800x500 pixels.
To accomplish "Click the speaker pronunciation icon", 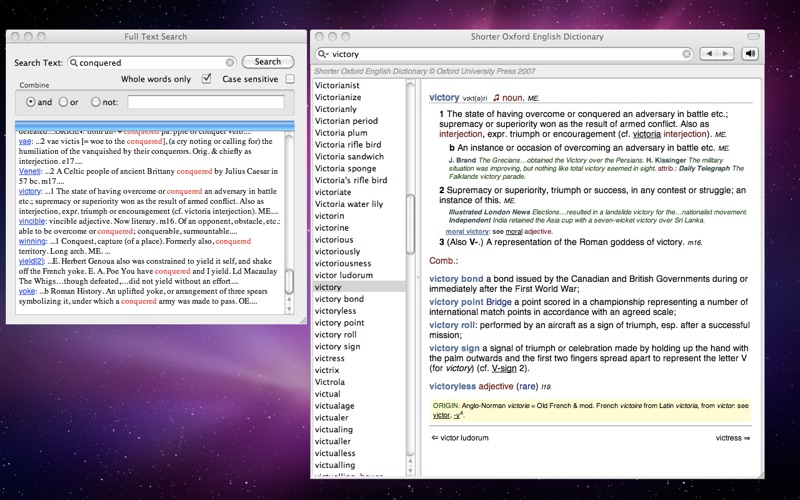I will pos(750,54).
